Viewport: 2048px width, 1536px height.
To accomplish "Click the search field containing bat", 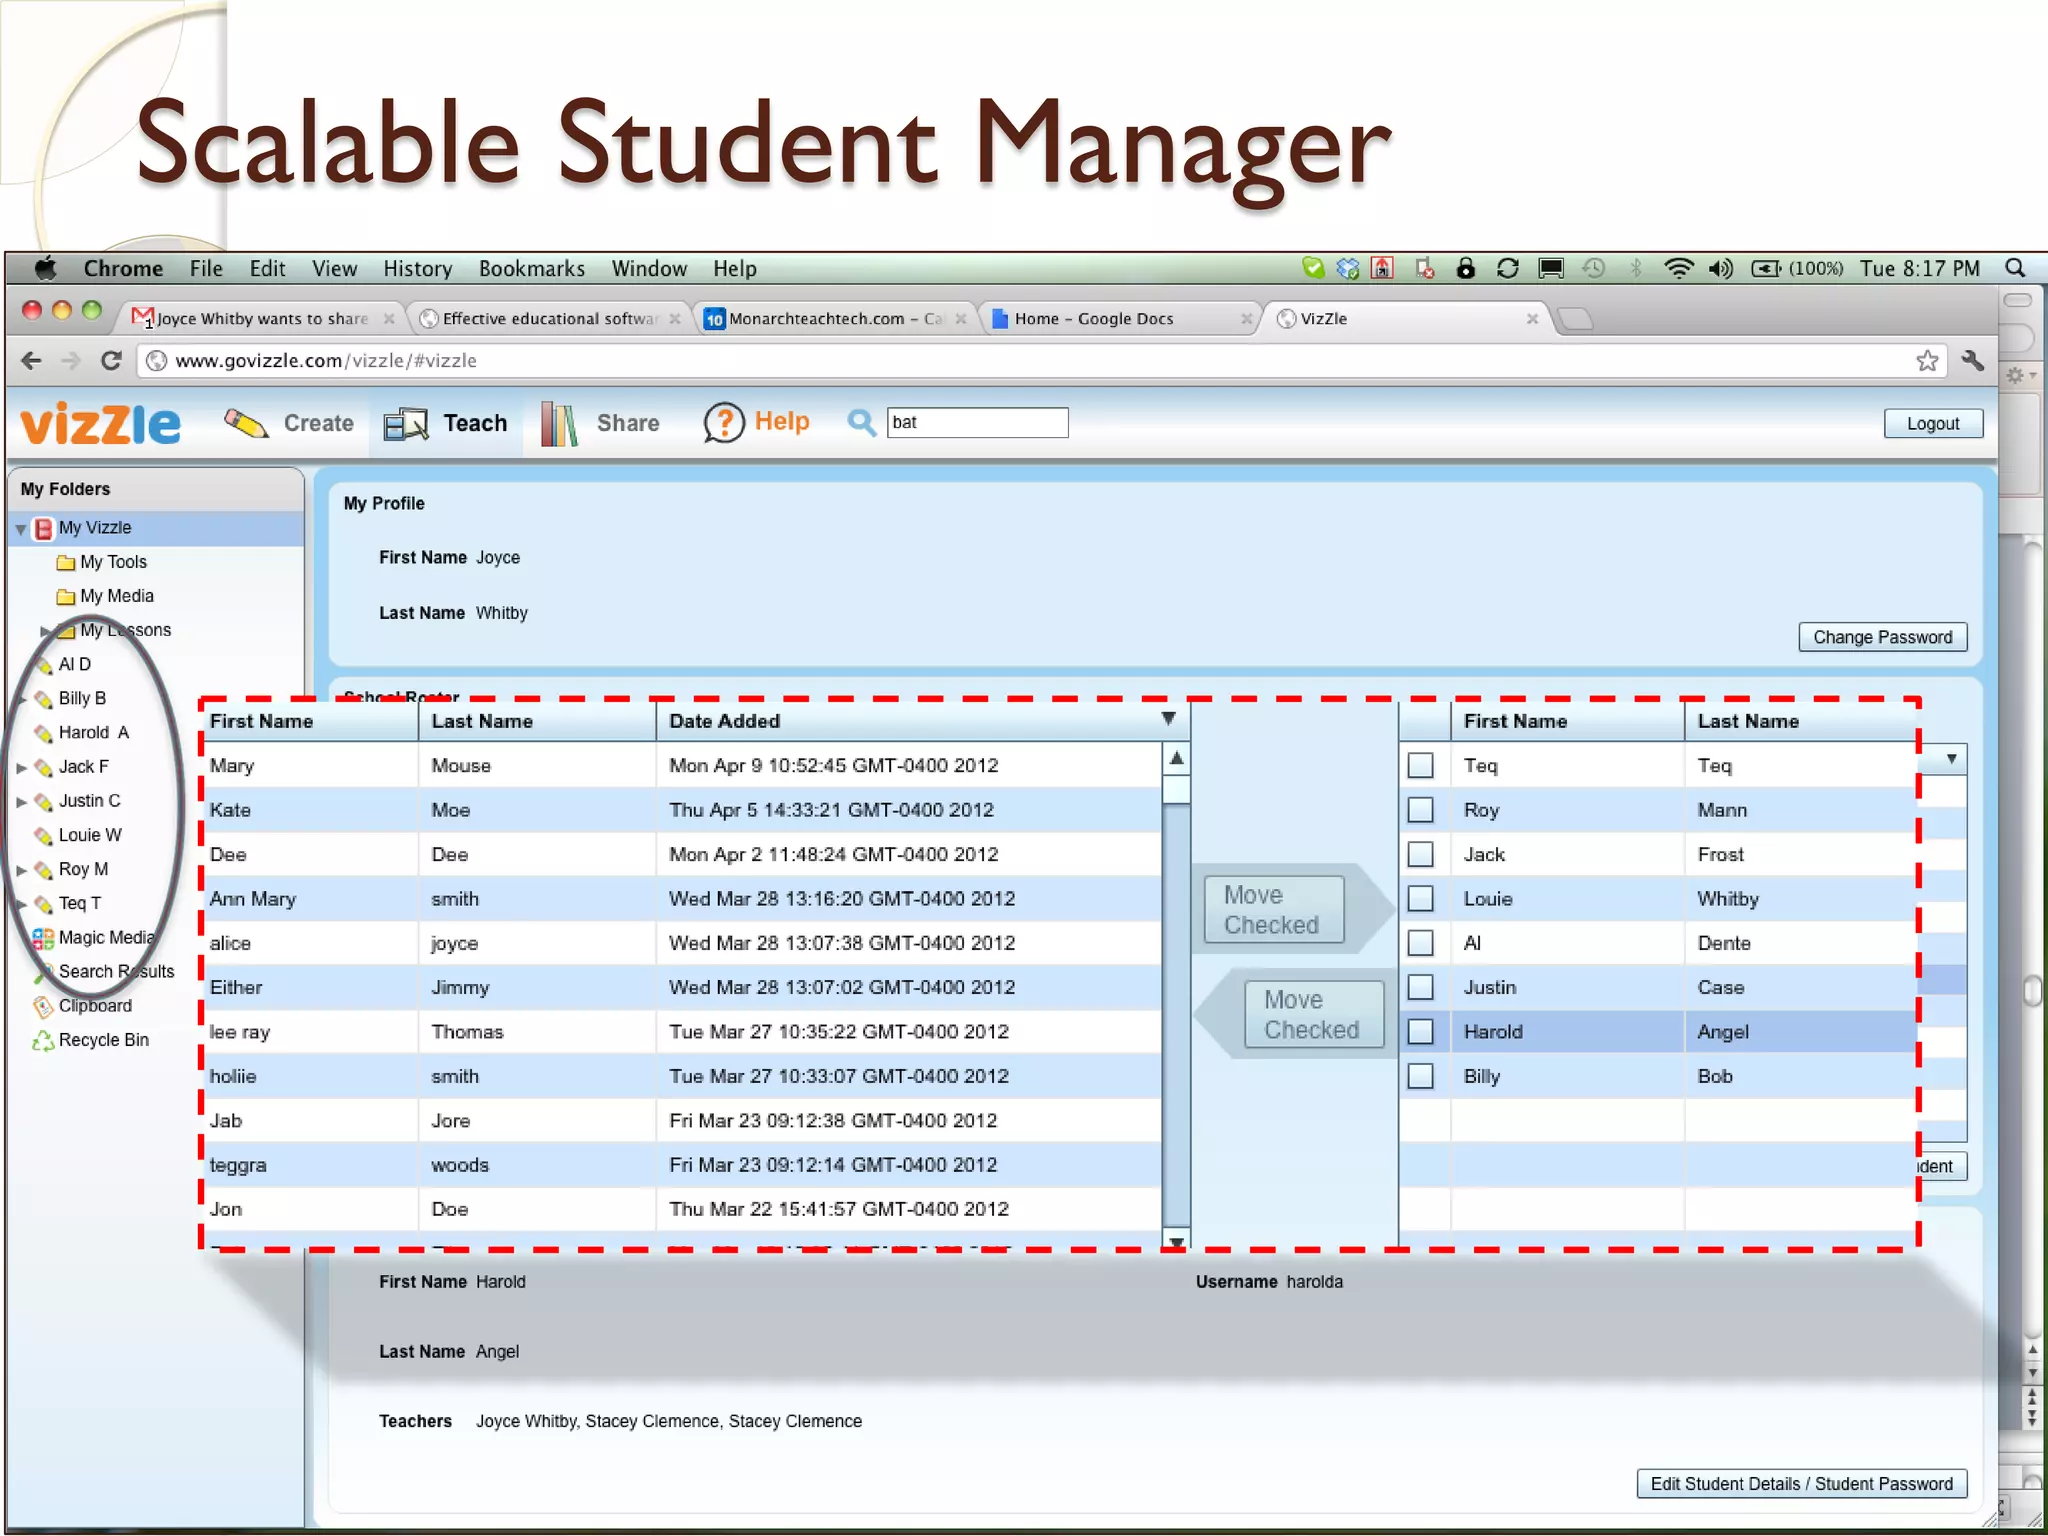I will click(x=977, y=423).
